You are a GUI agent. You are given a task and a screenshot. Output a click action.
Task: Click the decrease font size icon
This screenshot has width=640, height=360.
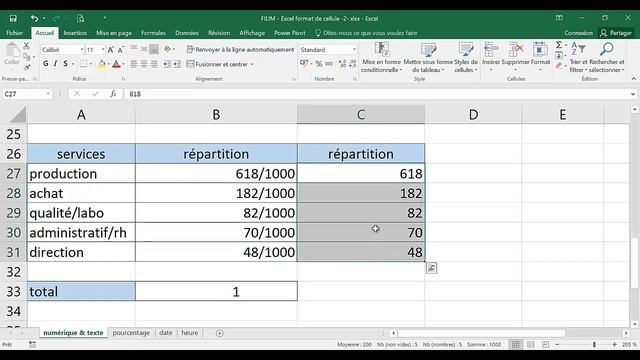pyautogui.click(x=120, y=49)
